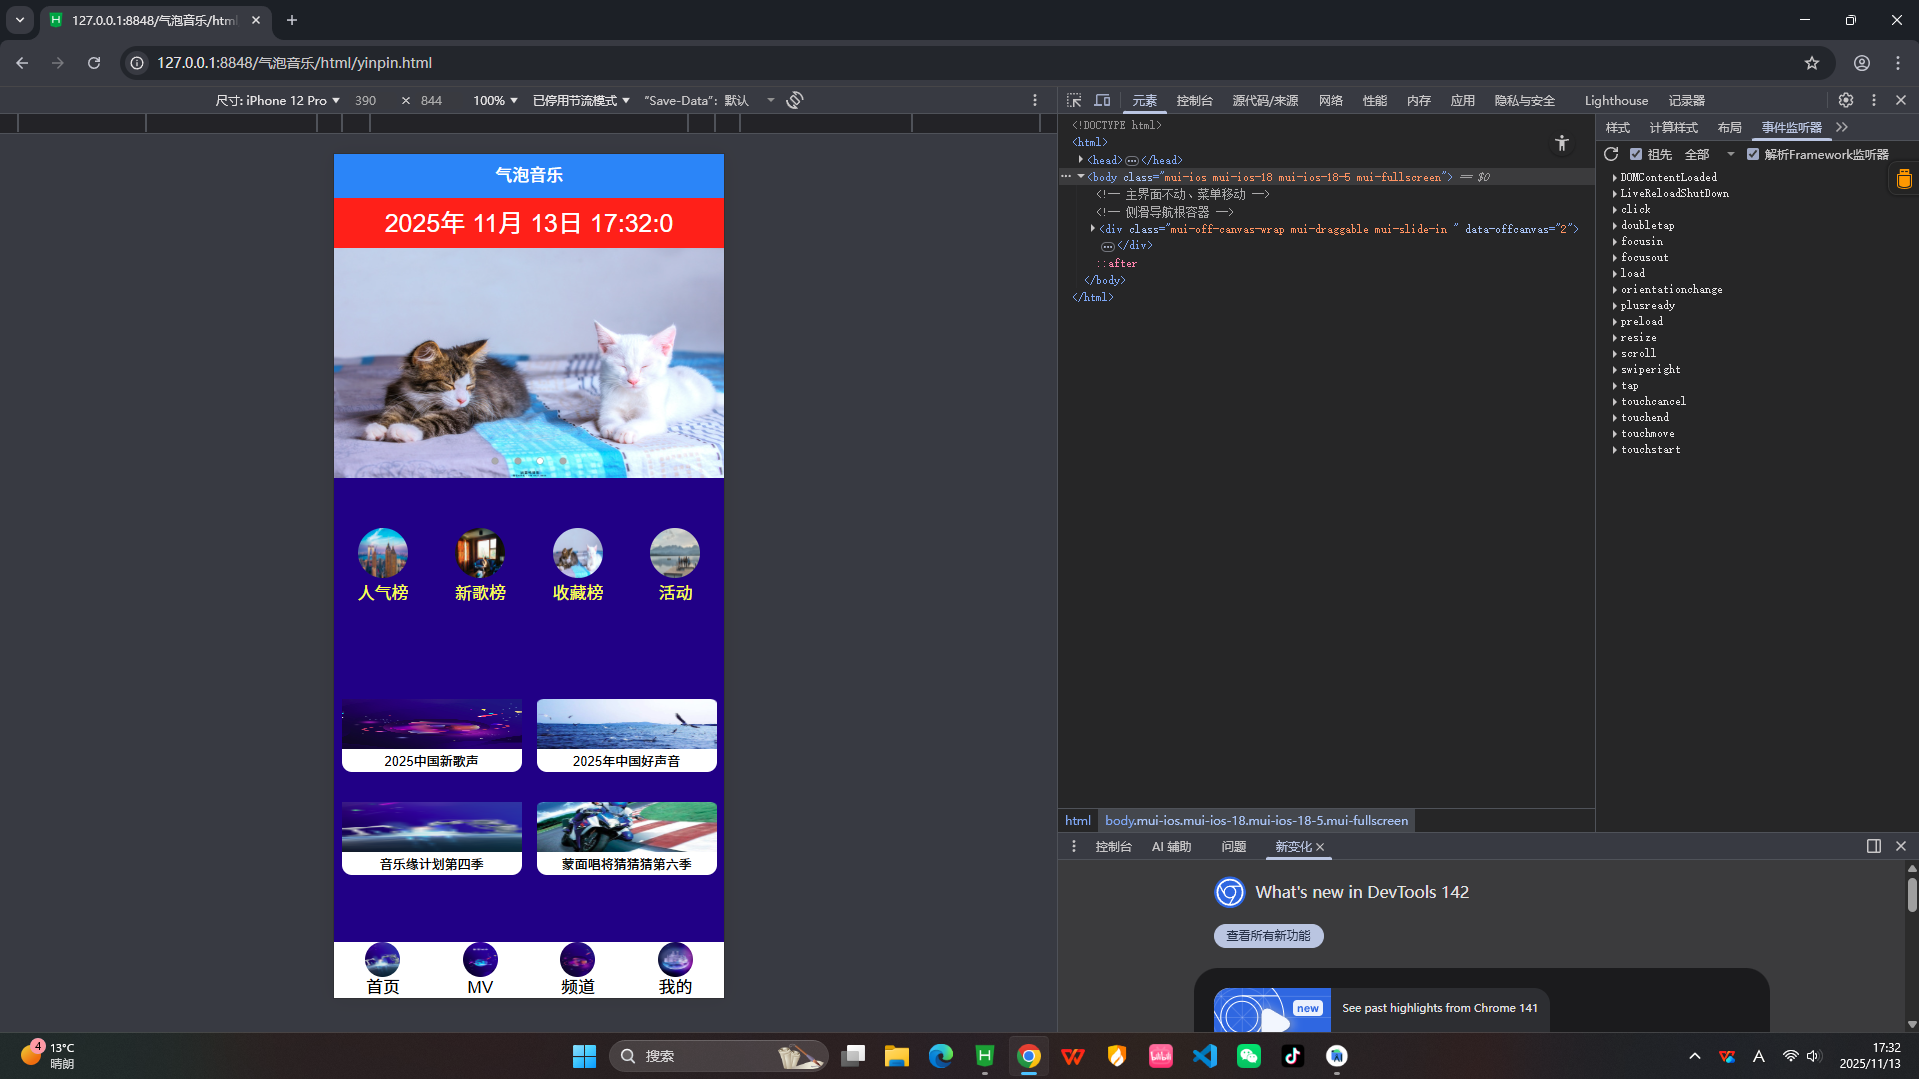Click the 查看所有新功能 button

1268,936
